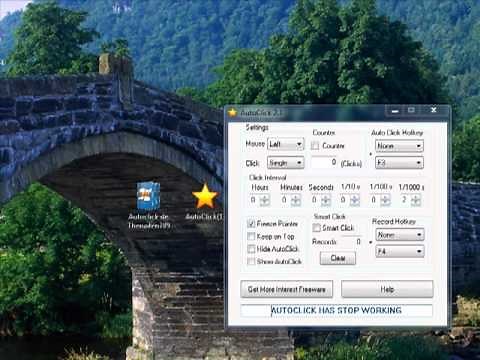Adjust the 1/10 s interval spinner
The width and height of the screenshot is (480, 360).
pos(355,200)
